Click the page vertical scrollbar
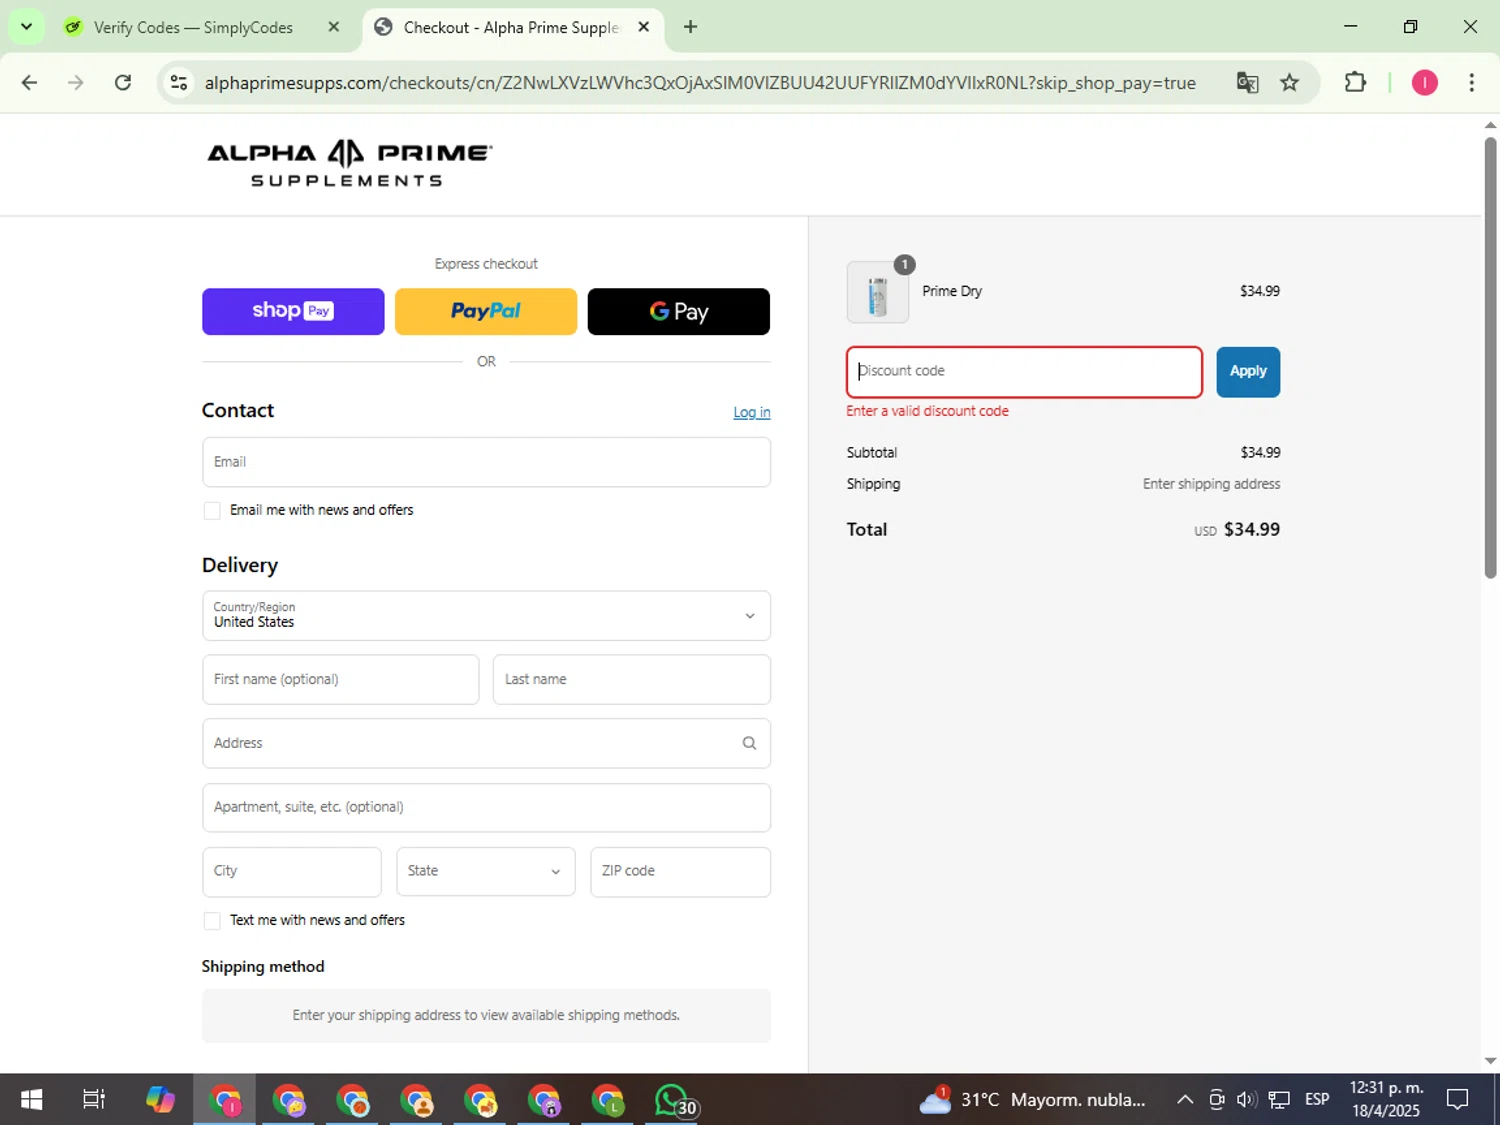Screen dimensions: 1500x1125 point(1490,357)
